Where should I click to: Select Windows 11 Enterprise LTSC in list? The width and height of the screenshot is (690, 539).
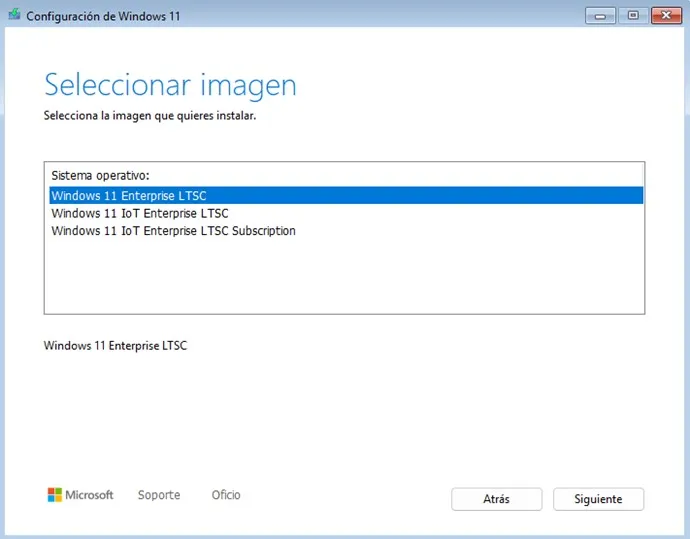pos(346,195)
